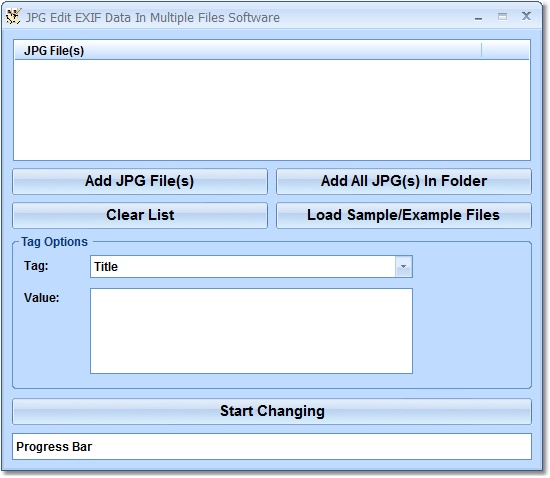Click the window title bar text
Image resolution: width=550 pixels, height=478 pixels.
[153, 18]
